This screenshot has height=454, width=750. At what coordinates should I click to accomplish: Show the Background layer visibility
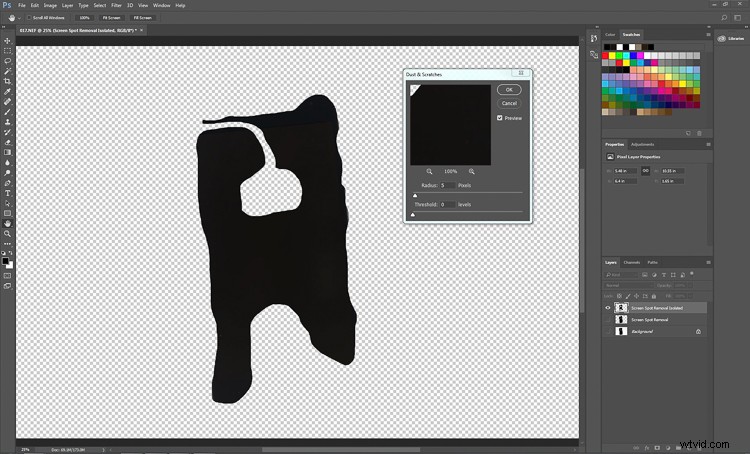(x=607, y=331)
